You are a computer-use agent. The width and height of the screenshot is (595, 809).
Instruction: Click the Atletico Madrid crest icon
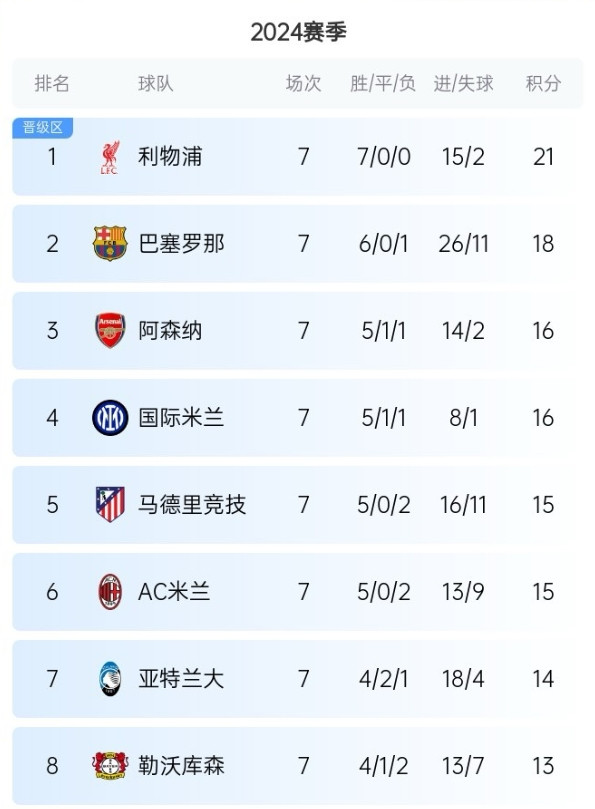(110, 505)
